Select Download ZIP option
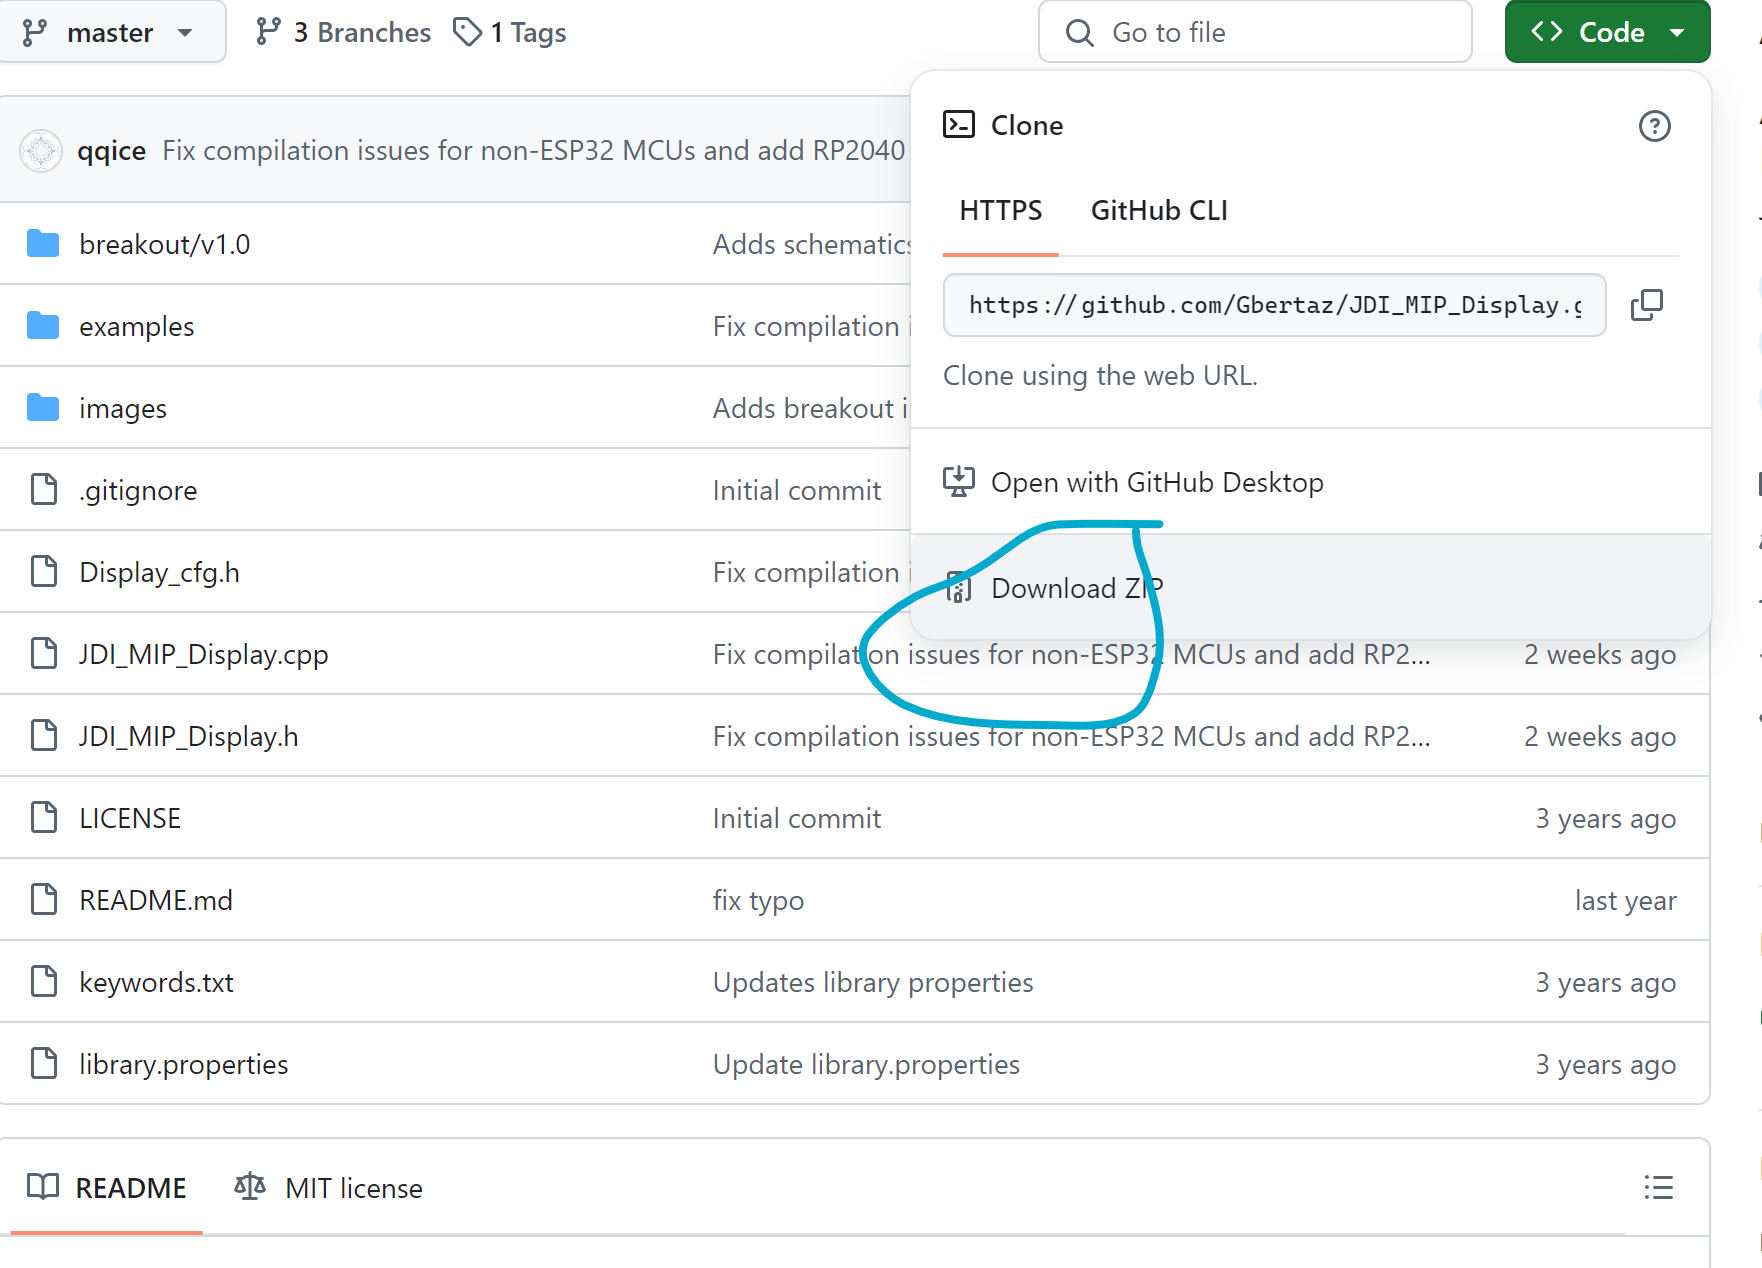 [x=1311, y=587]
